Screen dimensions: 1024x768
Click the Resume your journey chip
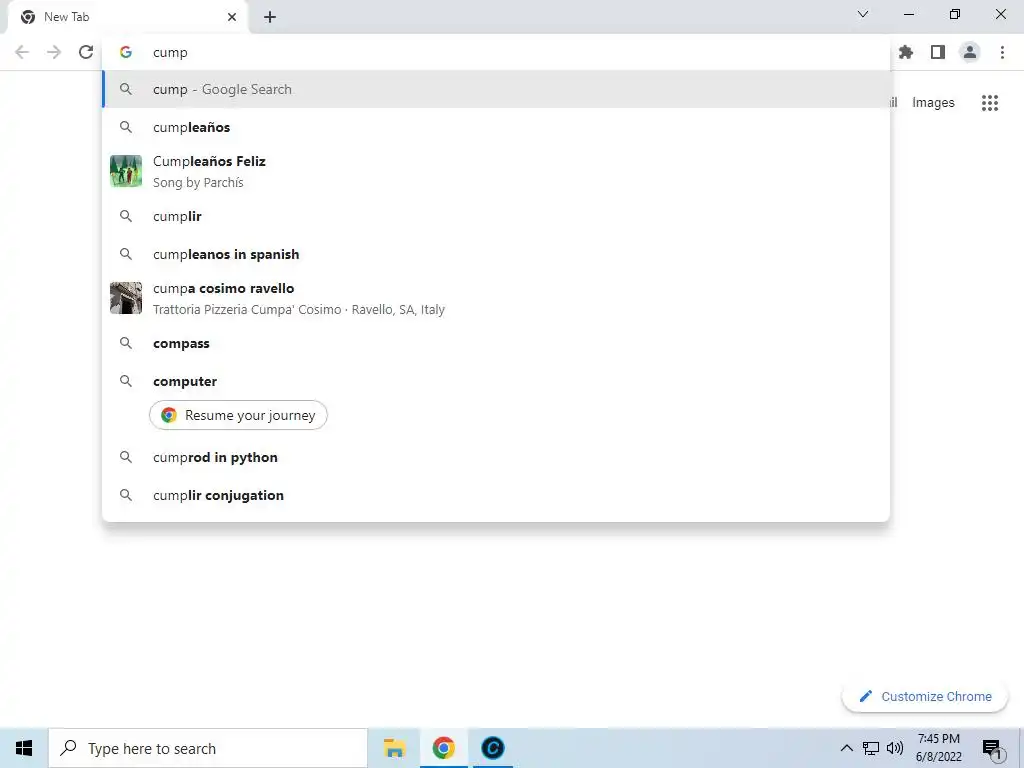(238, 415)
